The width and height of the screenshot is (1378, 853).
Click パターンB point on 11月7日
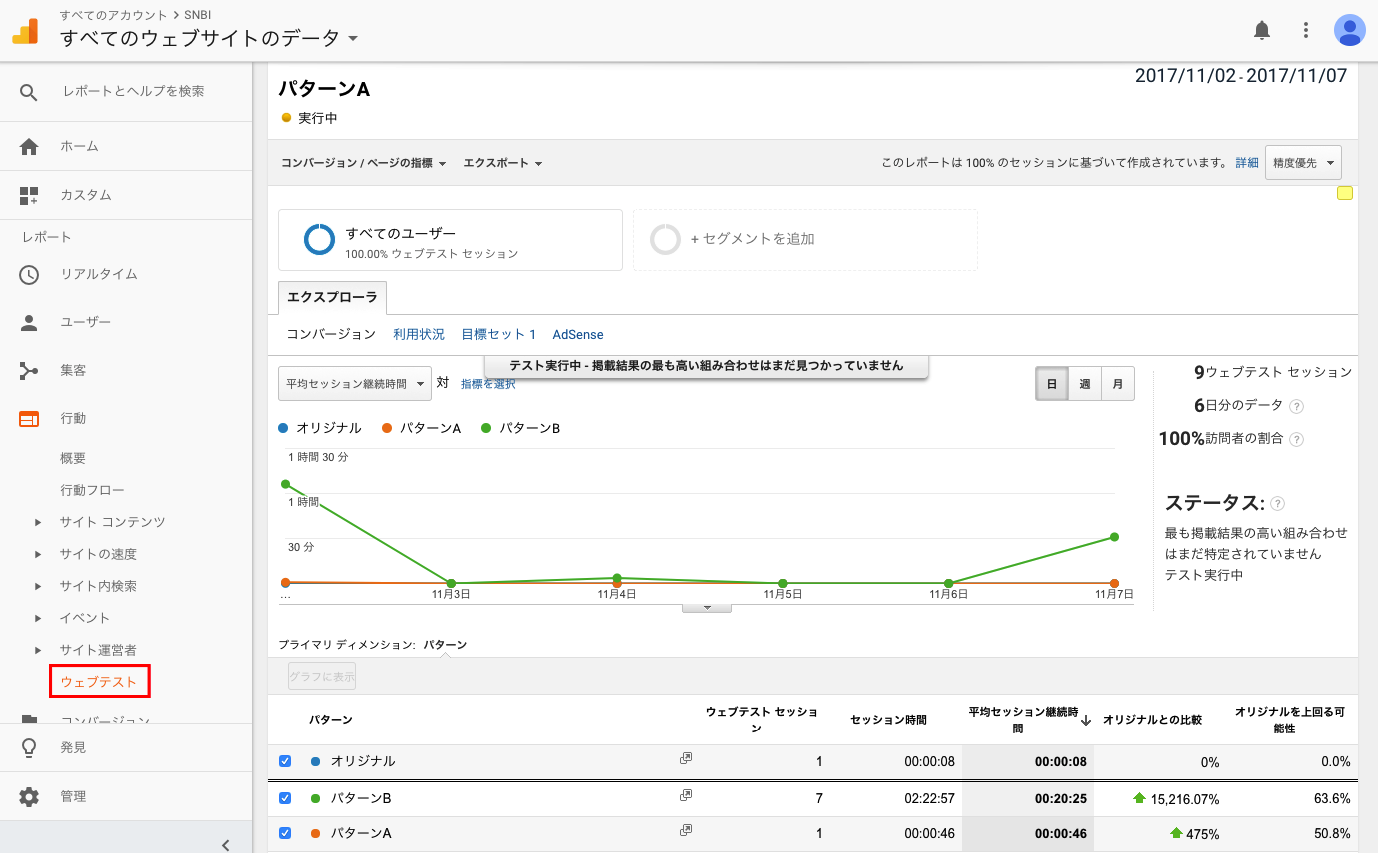(x=1114, y=537)
